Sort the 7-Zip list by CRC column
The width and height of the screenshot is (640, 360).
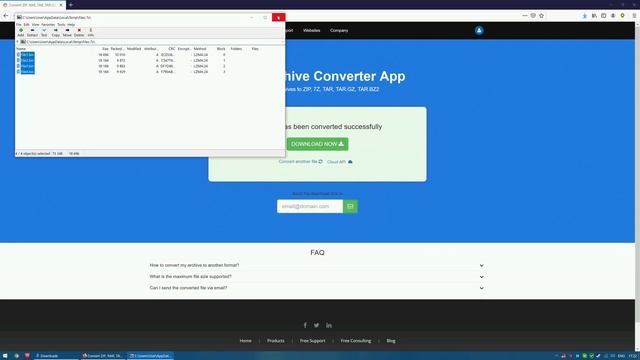coord(172,49)
